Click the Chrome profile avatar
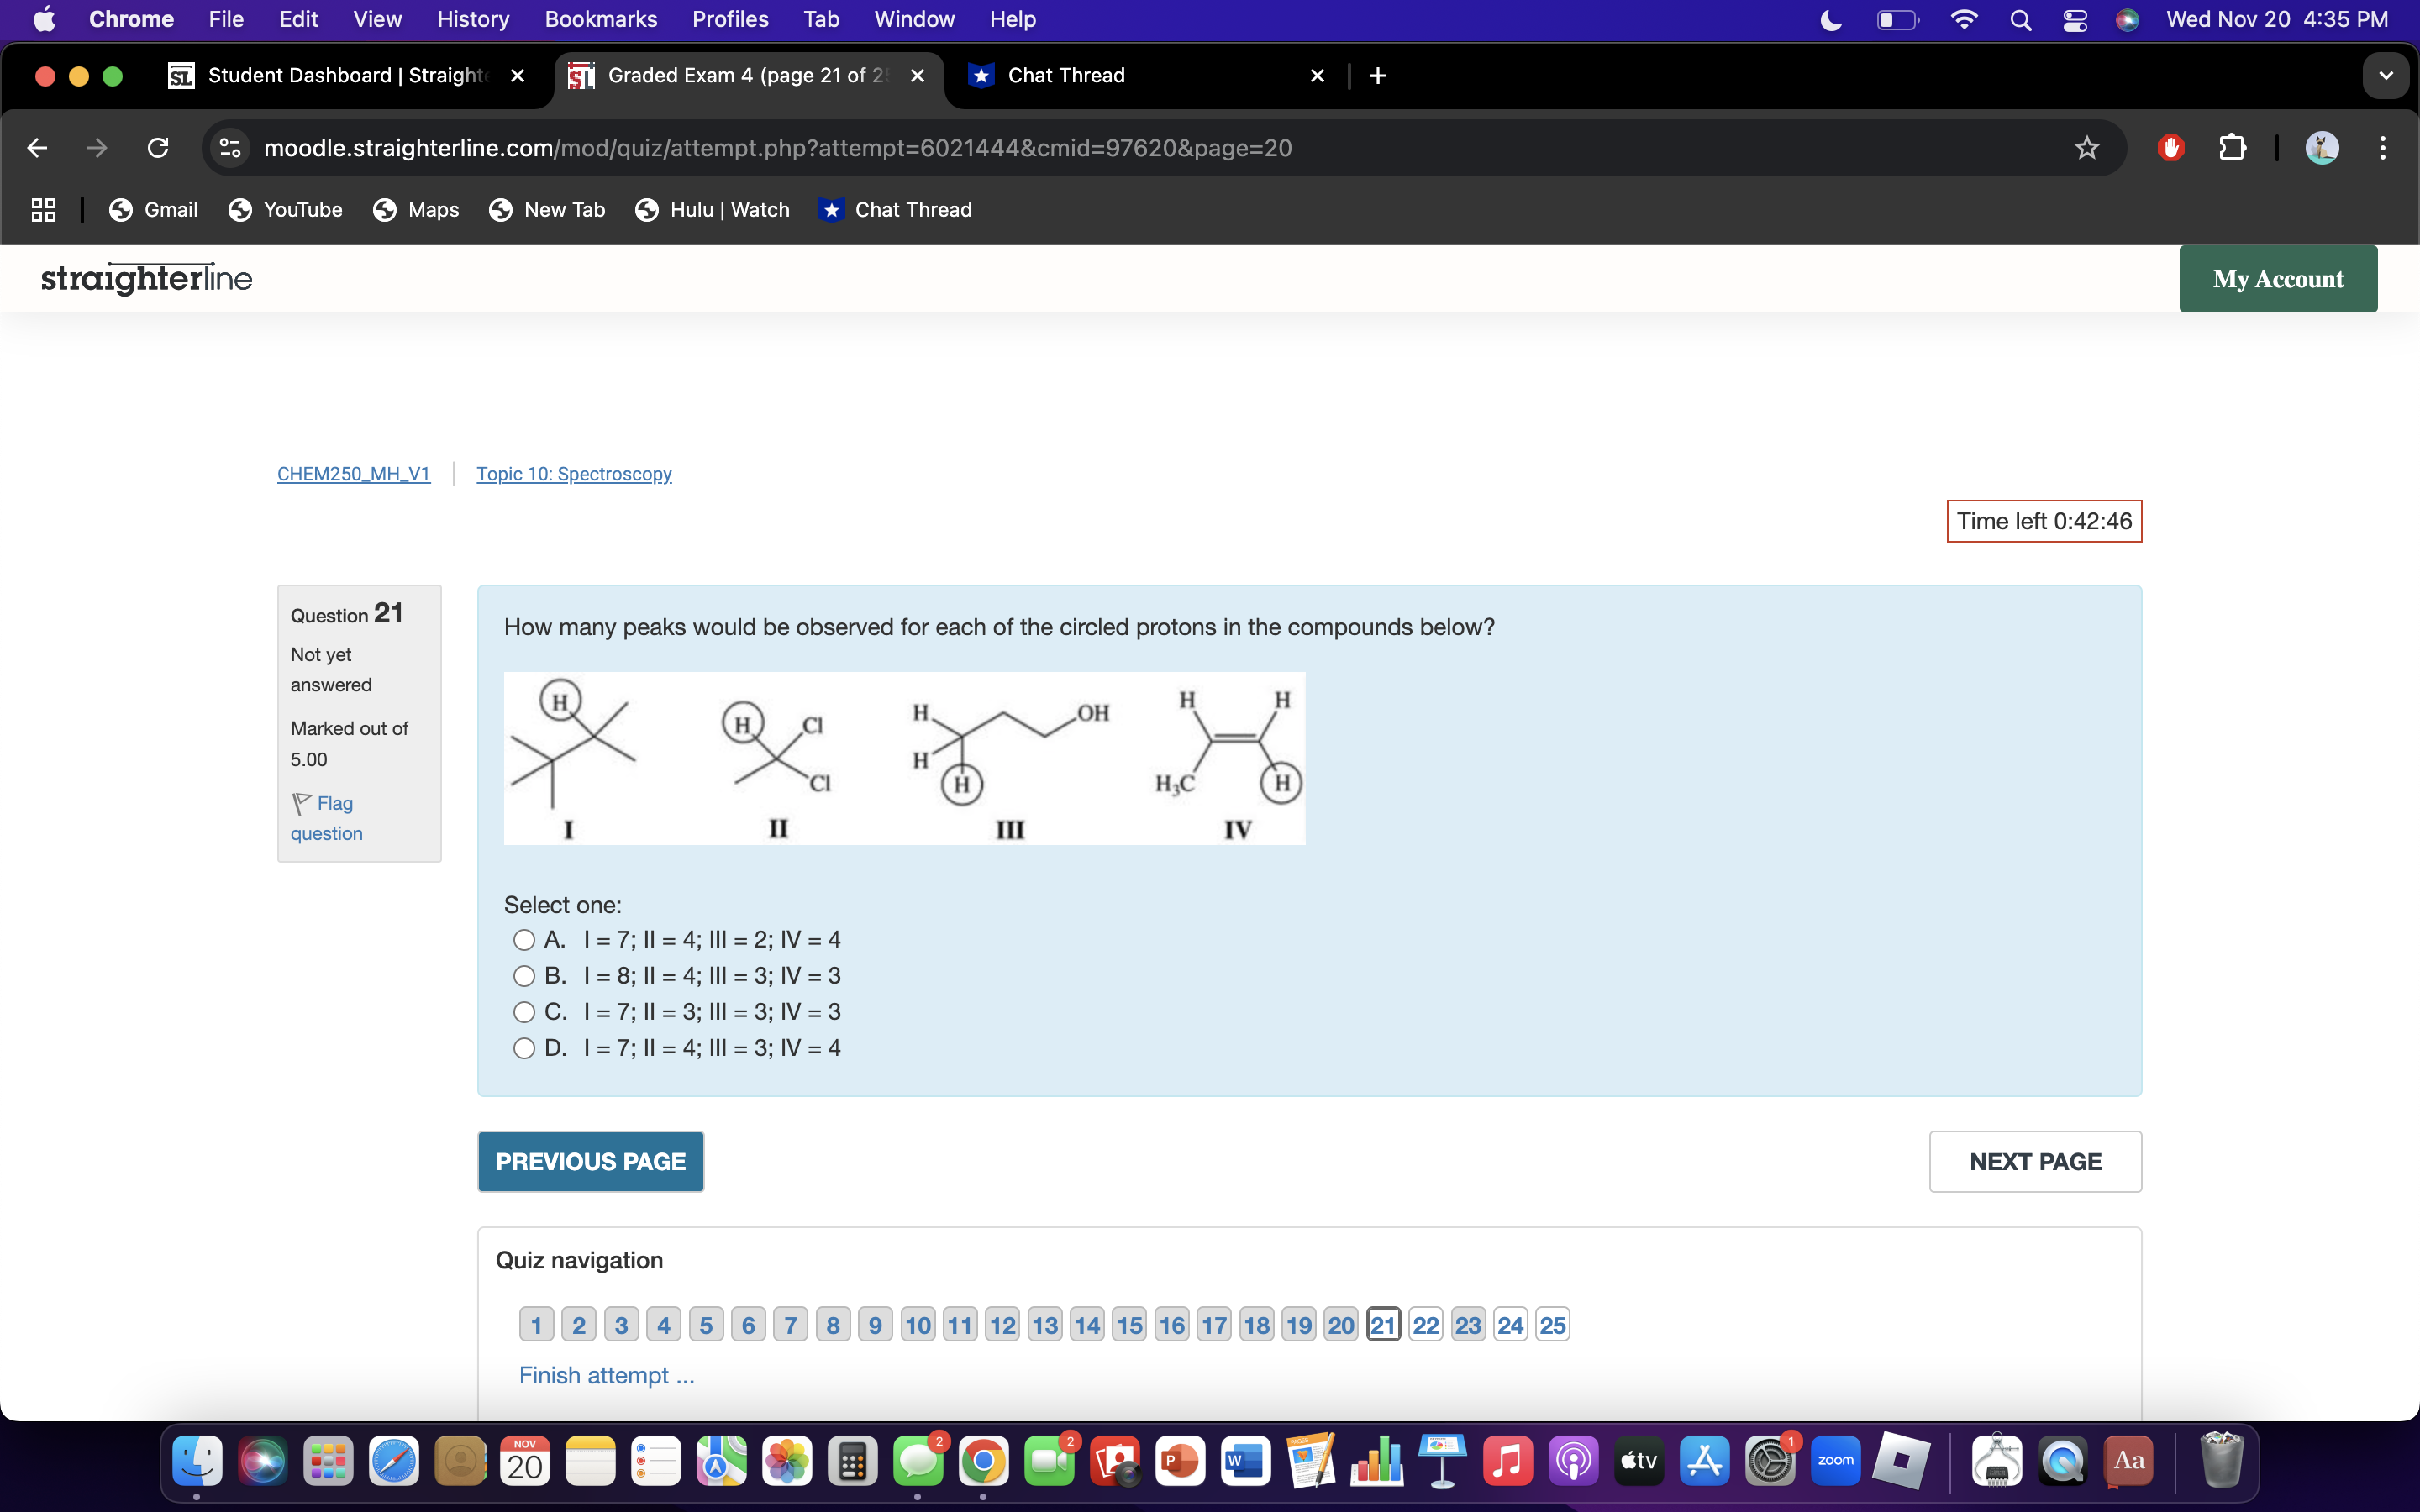Screen dimensions: 2420x1512 pyautogui.click(x=2322, y=147)
